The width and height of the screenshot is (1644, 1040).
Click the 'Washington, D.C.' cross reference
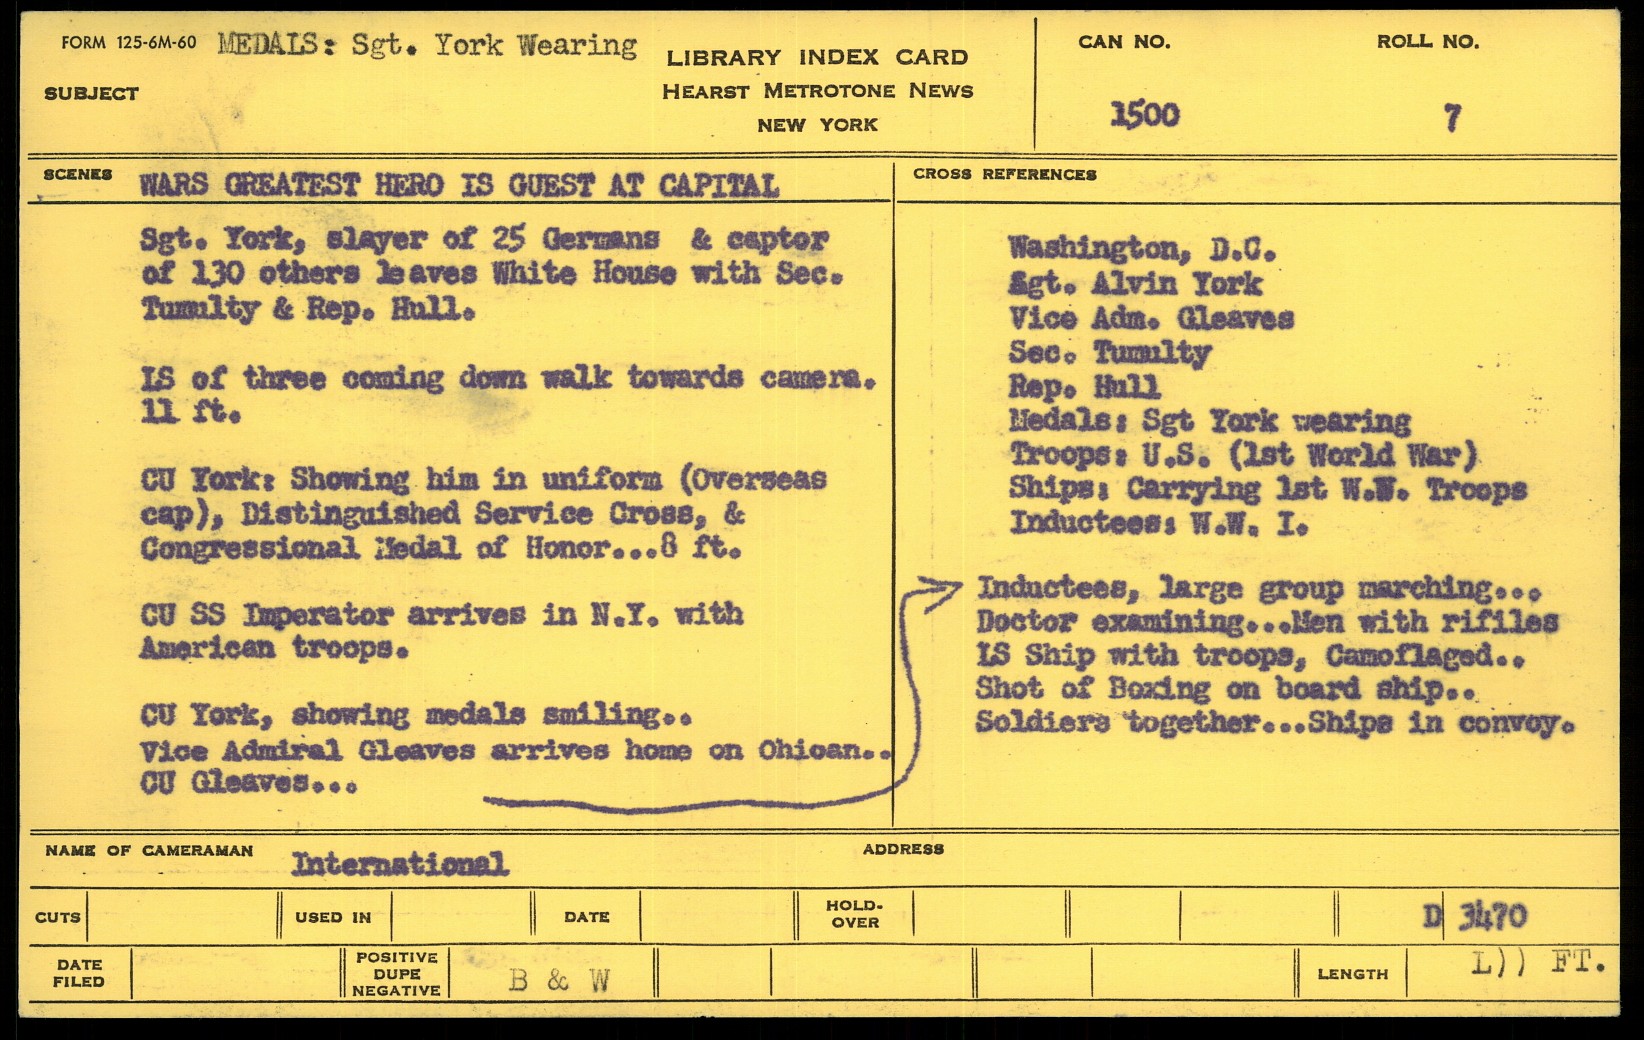(x=1141, y=248)
